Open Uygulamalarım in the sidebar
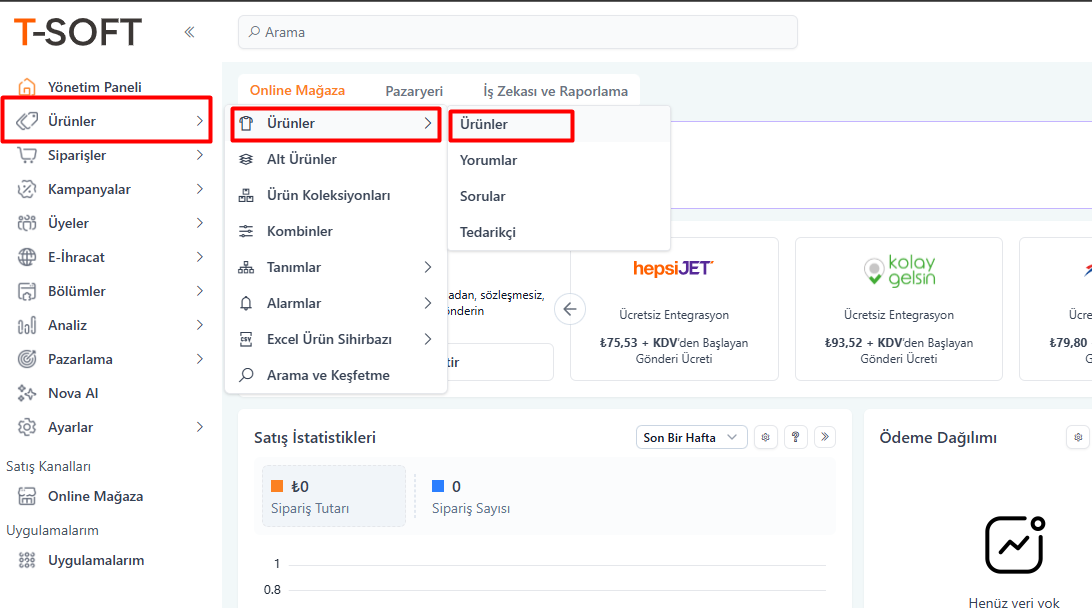Viewport: 1092px width, 608px height. (96, 560)
